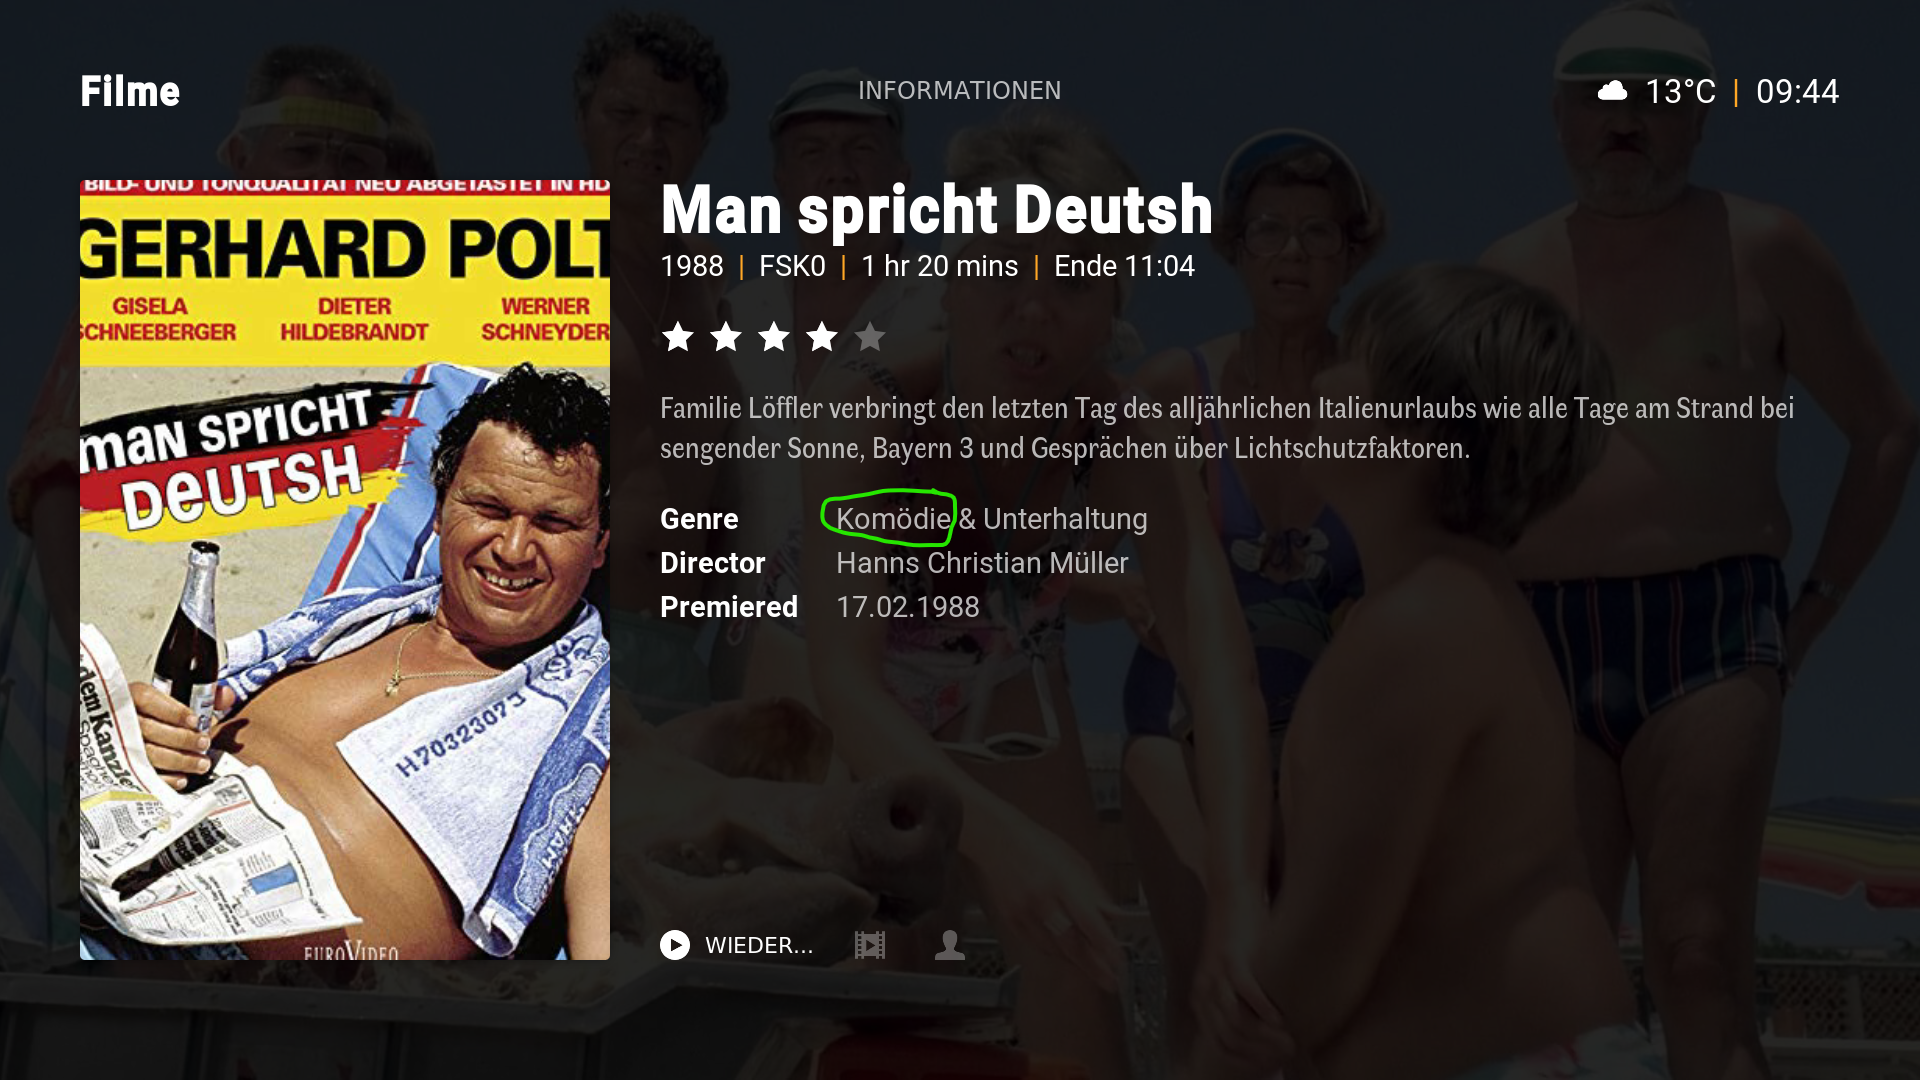Viewport: 1920px width, 1080px height.
Task: Click the movie title Man spricht Deutsh
Action: 937,210
